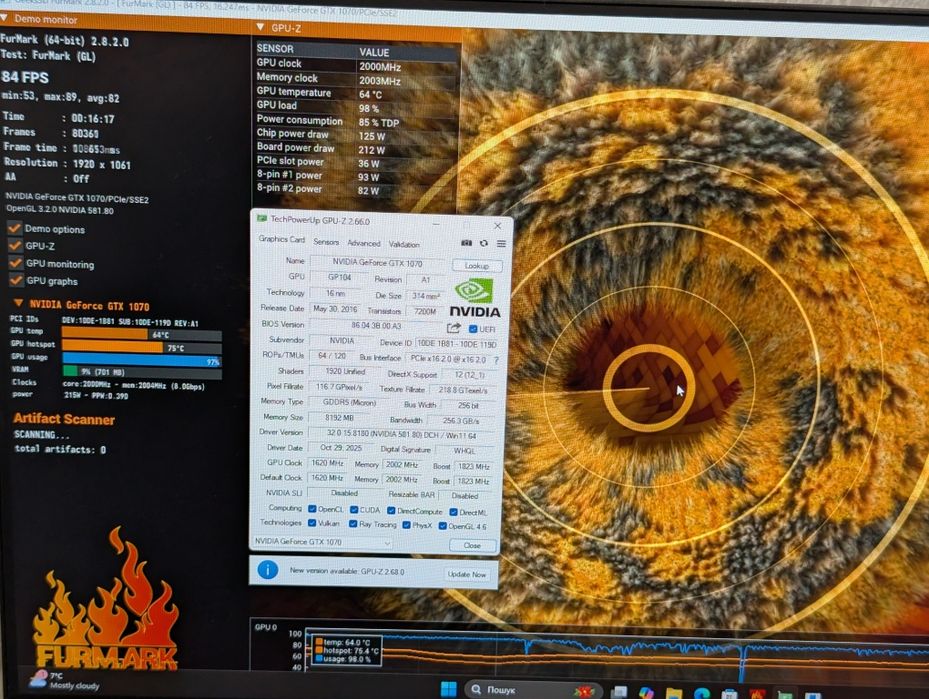Switch to the Validation tab
Screen dimensions: 929x699
404,244
